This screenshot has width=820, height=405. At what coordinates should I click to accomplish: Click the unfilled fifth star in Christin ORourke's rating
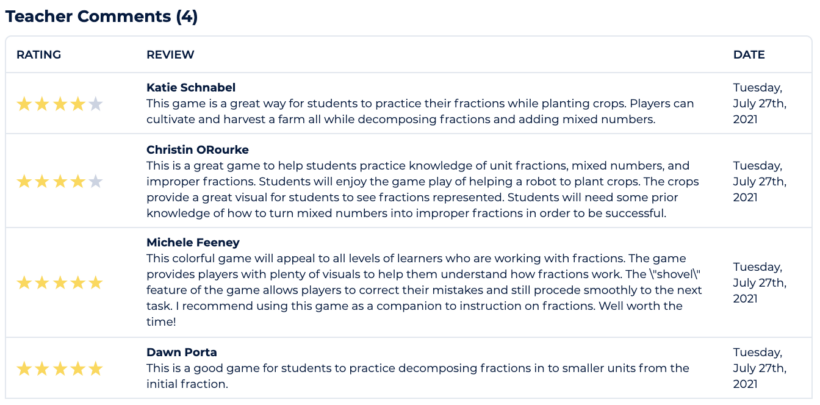95,182
